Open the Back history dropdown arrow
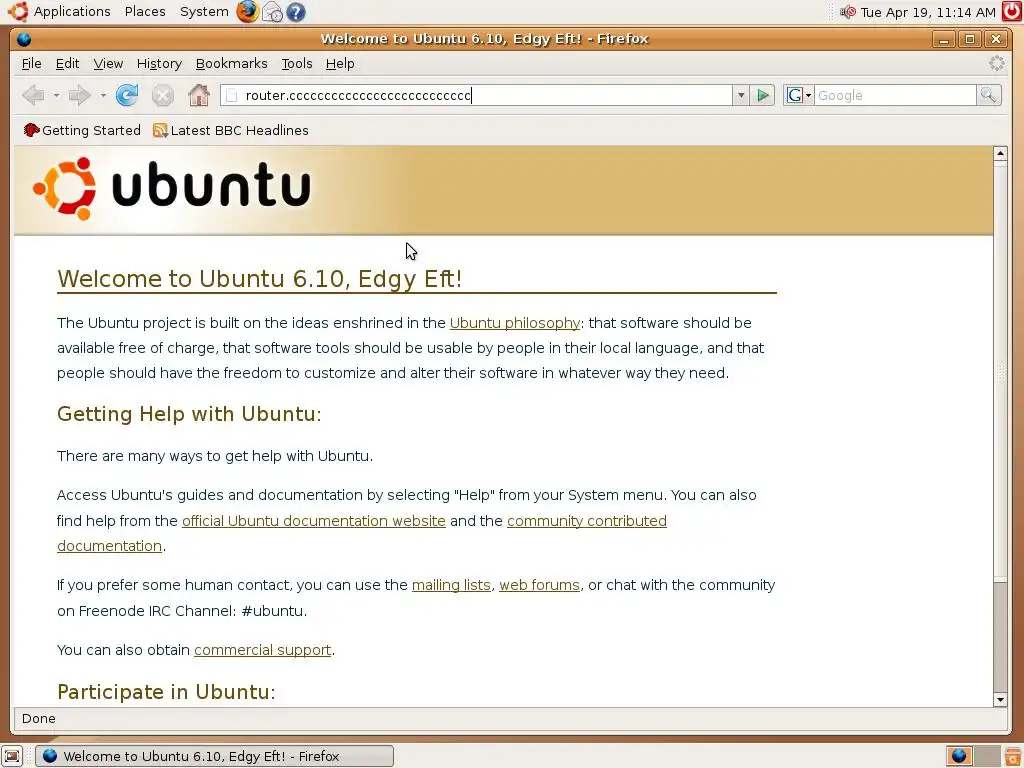The image size is (1024, 768). [56, 95]
